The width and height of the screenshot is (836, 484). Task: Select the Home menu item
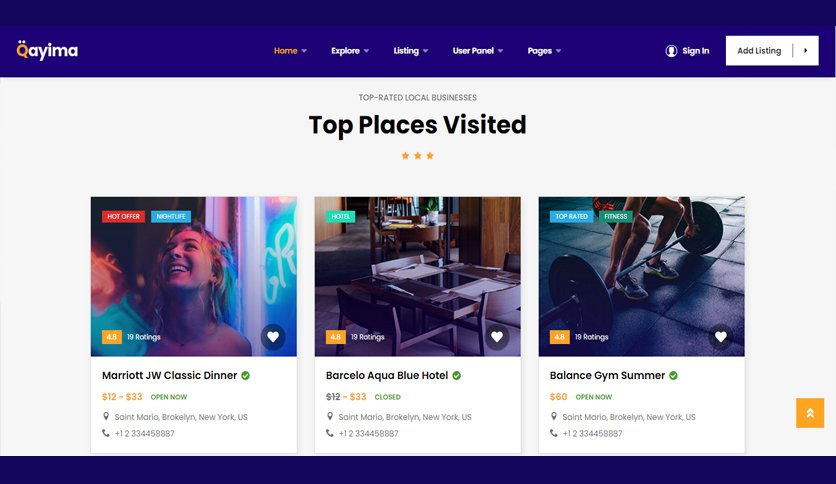coord(290,51)
